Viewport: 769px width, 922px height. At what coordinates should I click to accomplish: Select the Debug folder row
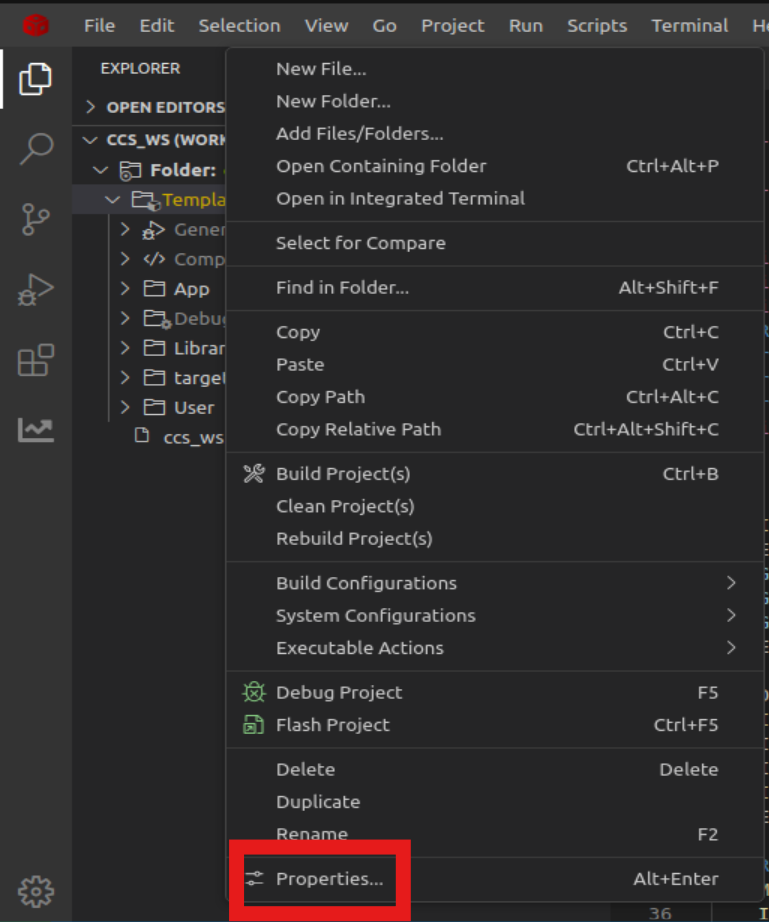[x=149, y=318]
